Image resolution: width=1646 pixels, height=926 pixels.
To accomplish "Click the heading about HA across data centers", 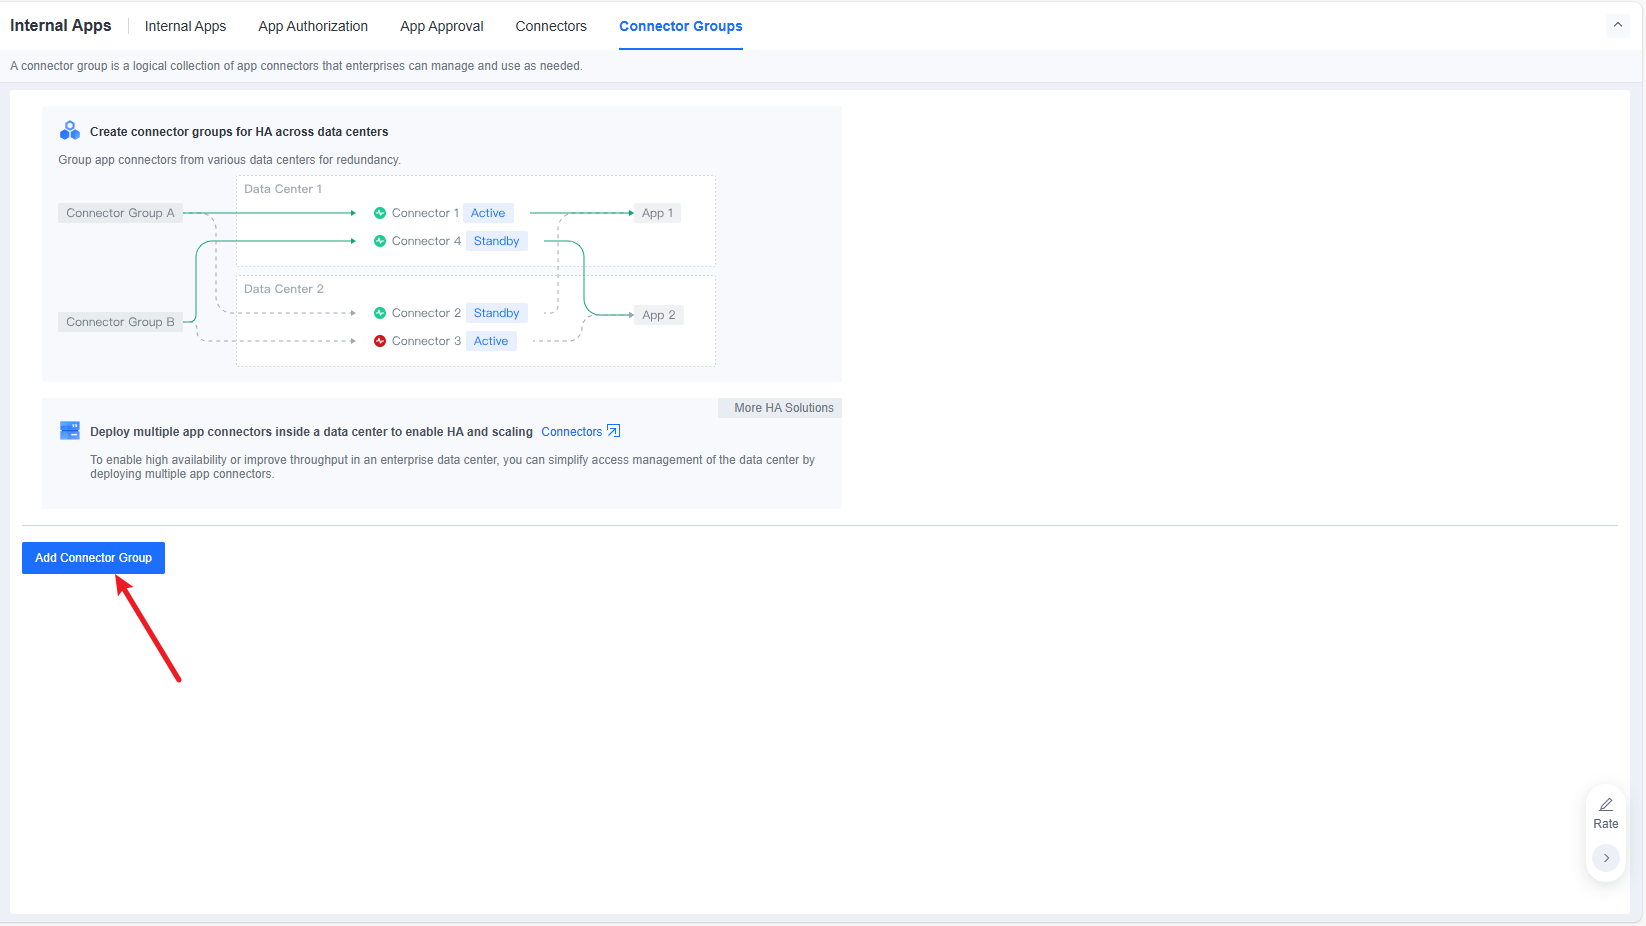I will [239, 132].
